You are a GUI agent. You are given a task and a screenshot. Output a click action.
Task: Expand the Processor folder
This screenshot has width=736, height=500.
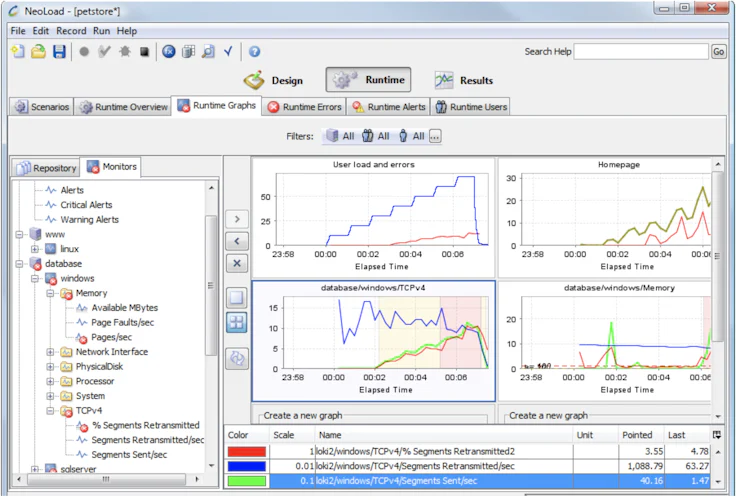click(x=50, y=381)
